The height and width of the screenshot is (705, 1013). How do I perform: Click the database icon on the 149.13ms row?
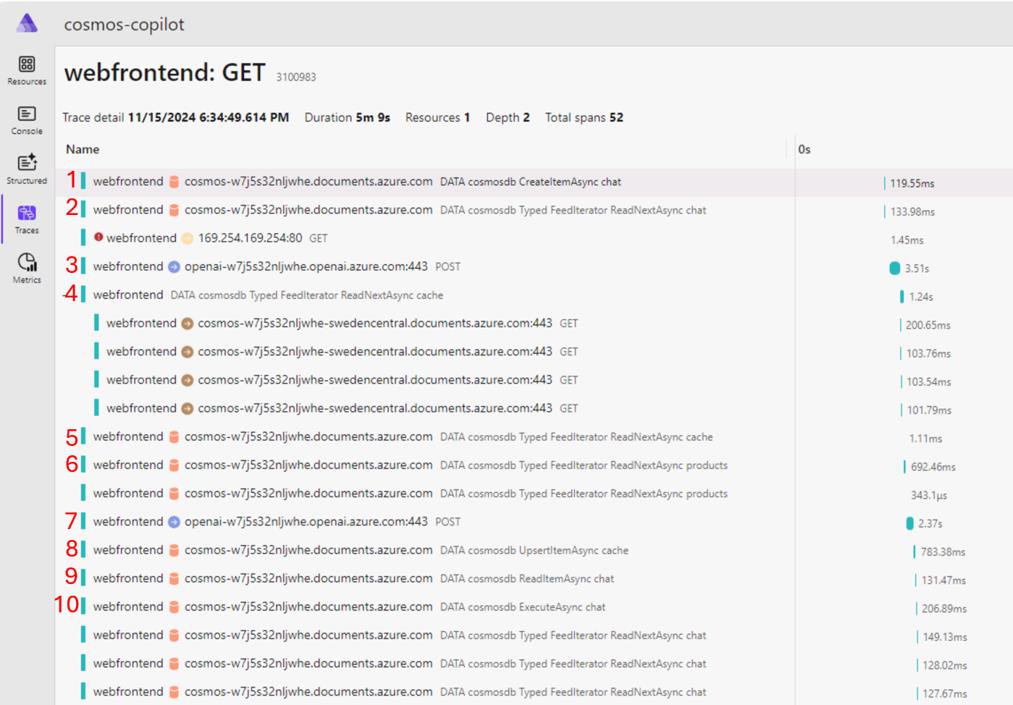(174, 635)
